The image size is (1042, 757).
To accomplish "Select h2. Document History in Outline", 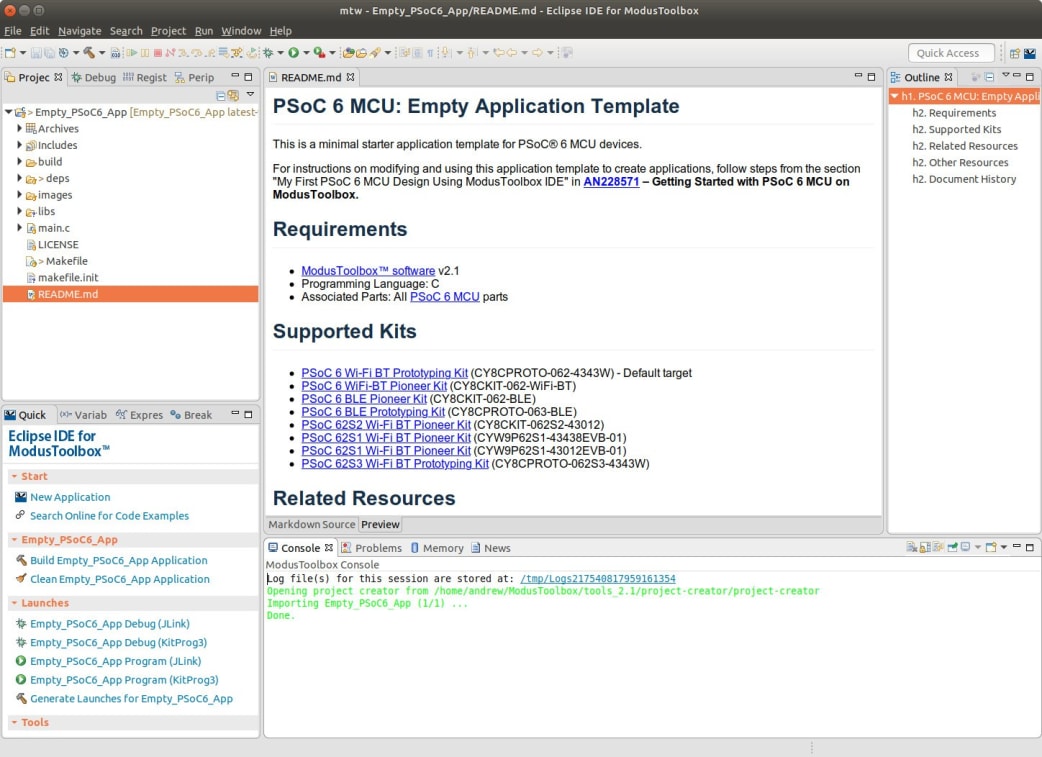I will (x=964, y=179).
